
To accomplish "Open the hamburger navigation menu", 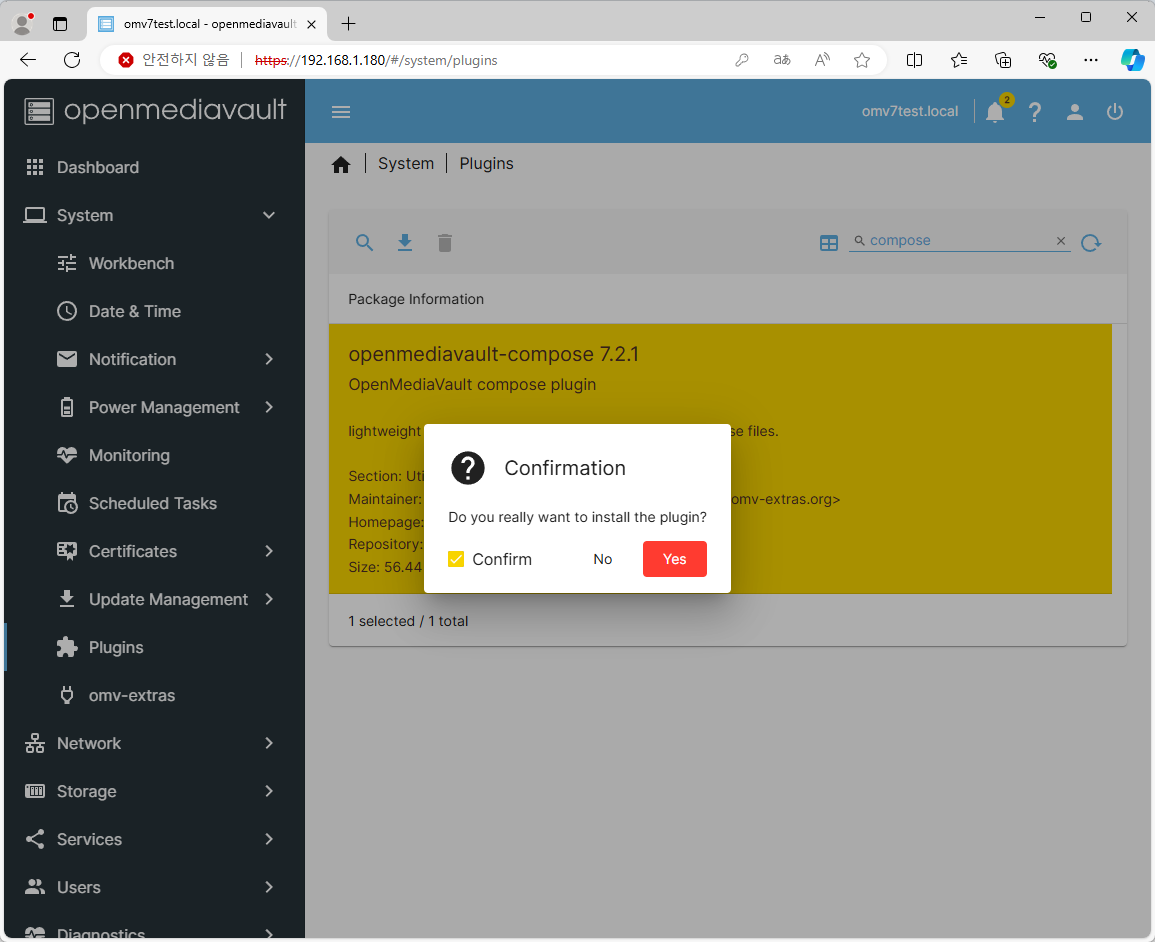I will (340, 112).
